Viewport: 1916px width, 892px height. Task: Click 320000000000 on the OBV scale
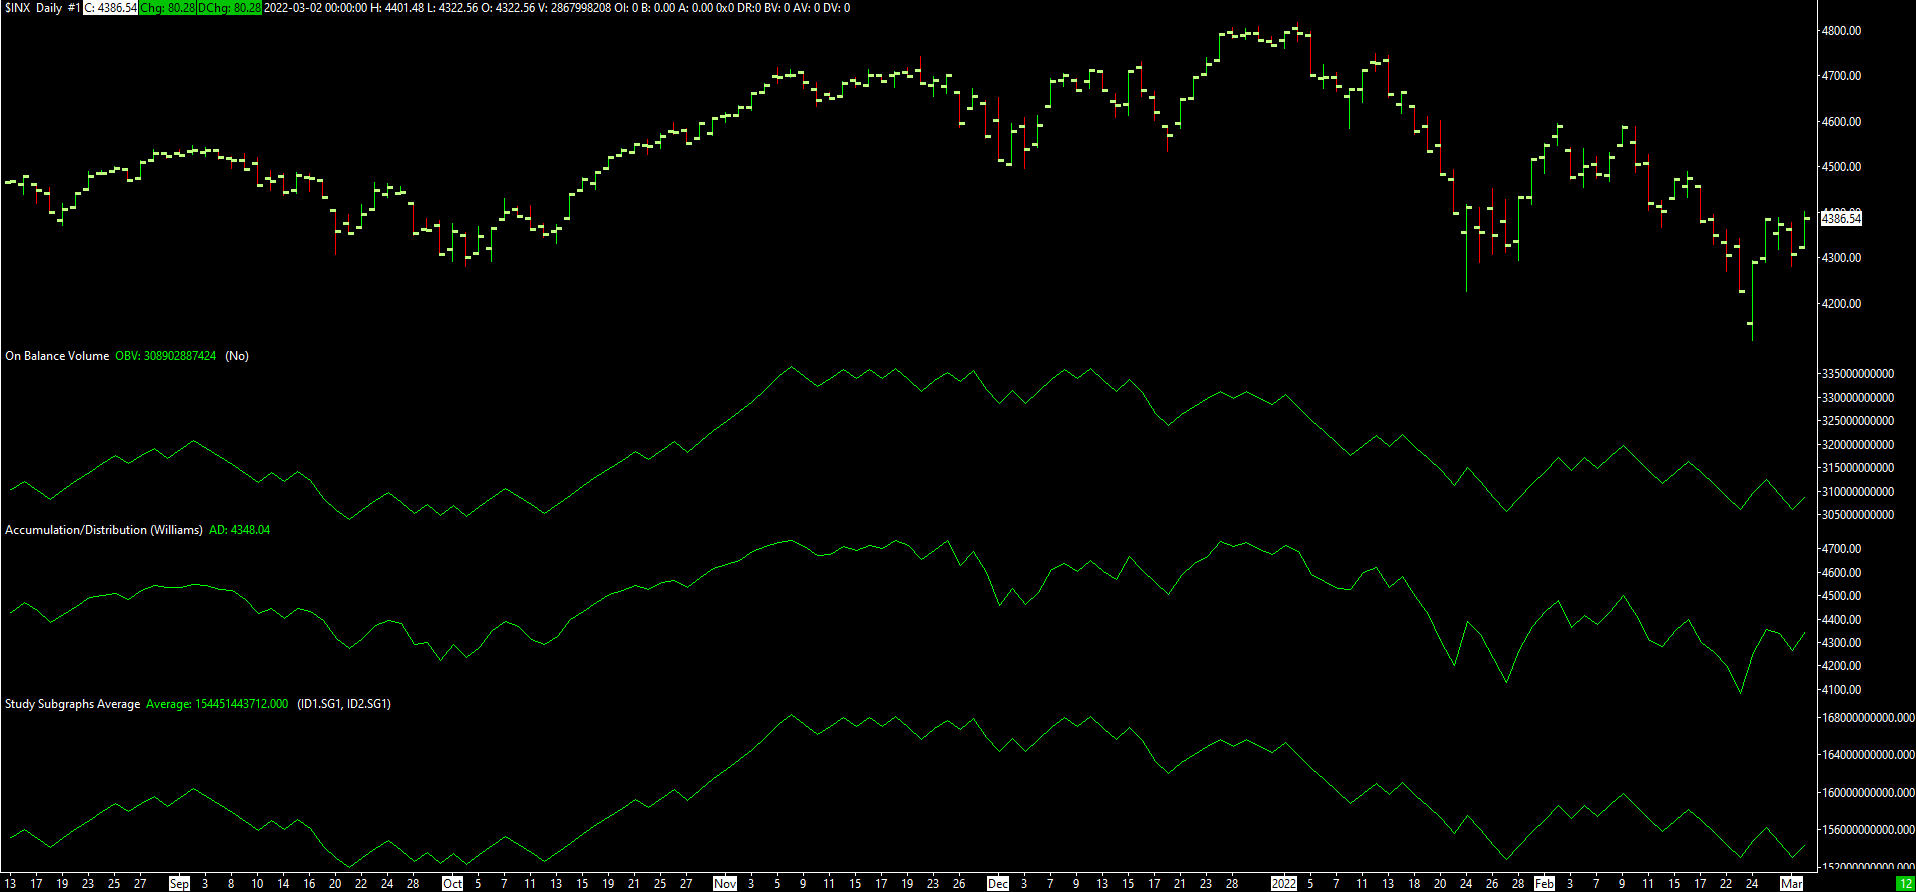(x=1858, y=445)
